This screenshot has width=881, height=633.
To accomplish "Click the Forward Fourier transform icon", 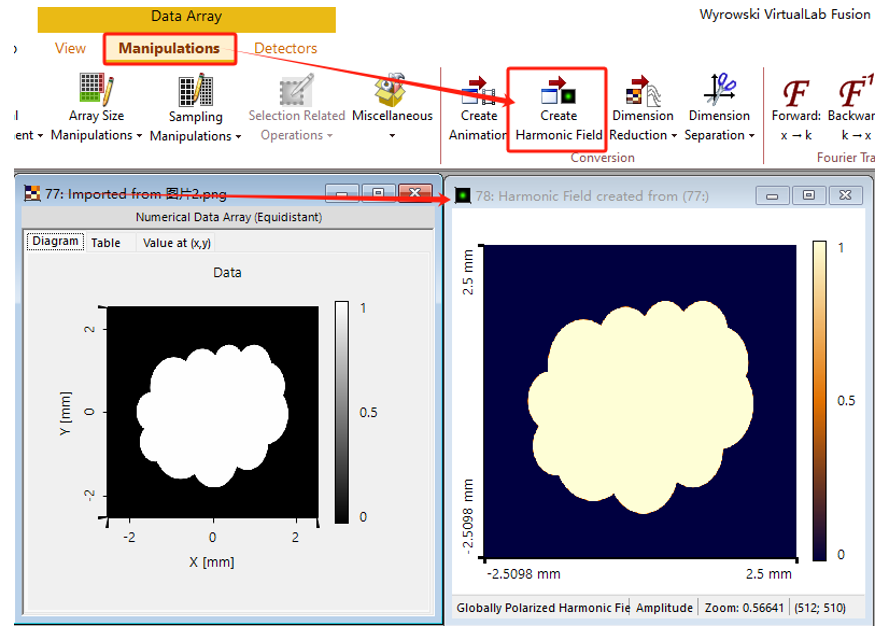I will pyautogui.click(x=795, y=92).
